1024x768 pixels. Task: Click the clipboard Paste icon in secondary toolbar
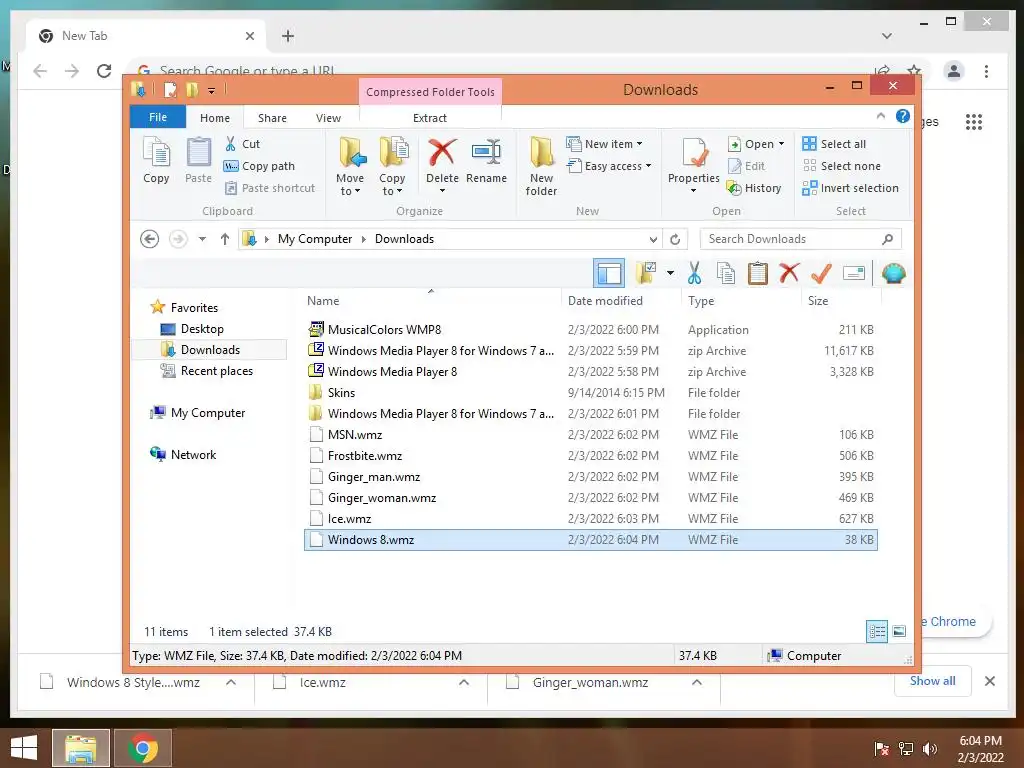(x=758, y=274)
